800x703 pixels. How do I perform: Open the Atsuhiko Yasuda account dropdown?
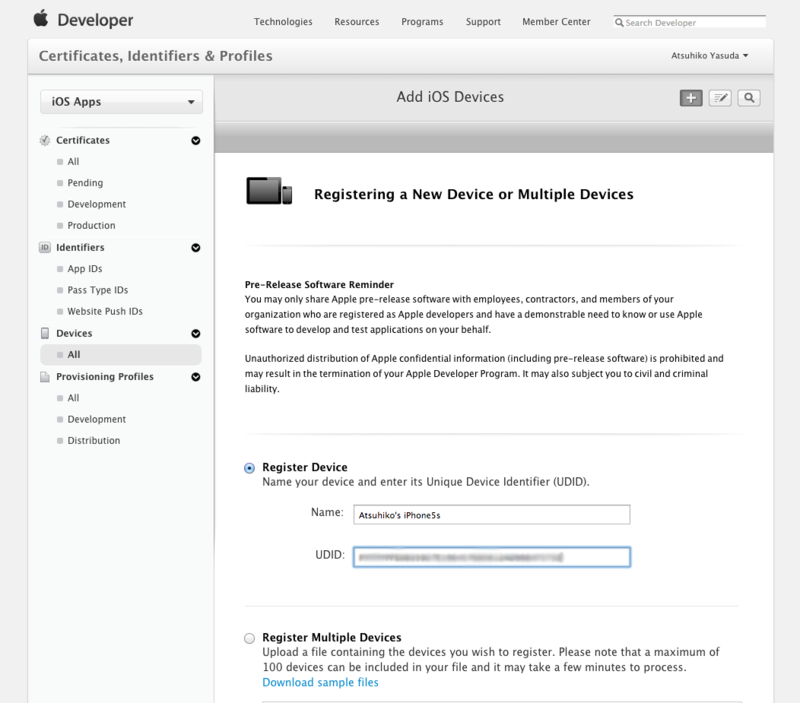[710, 56]
